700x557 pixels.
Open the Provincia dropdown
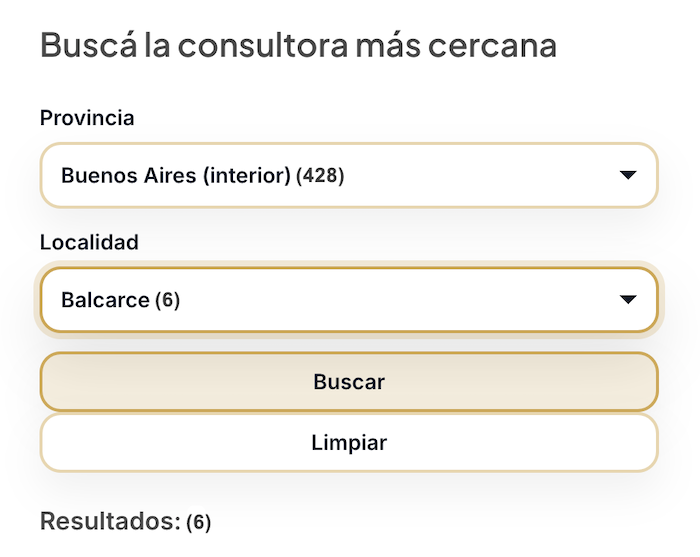pyautogui.click(x=349, y=176)
